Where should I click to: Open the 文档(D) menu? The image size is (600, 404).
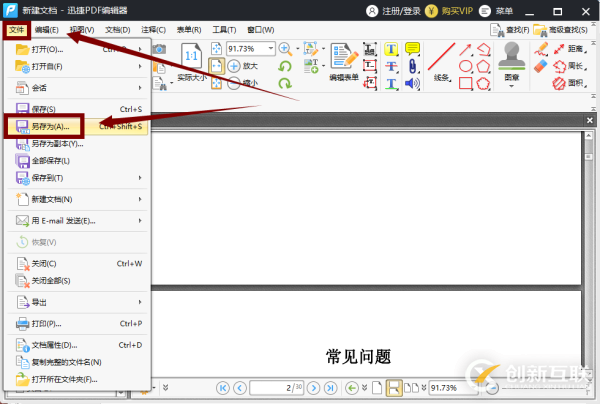click(118, 30)
